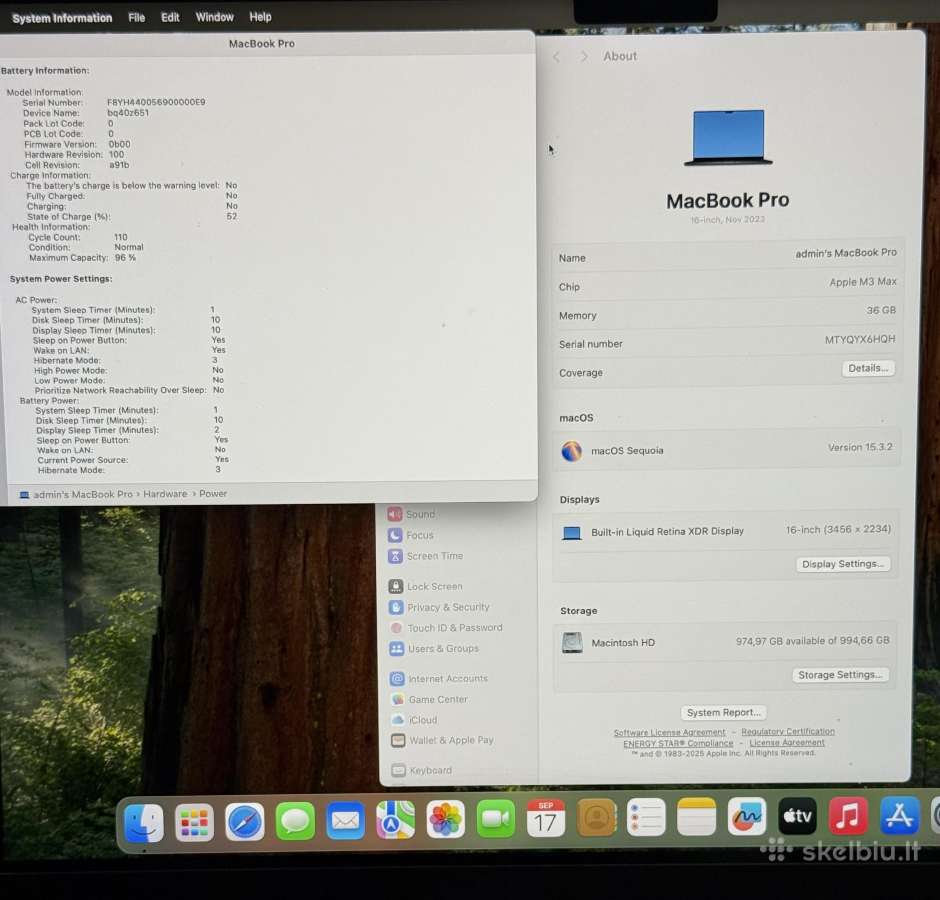This screenshot has width=940, height=900.
Task: Open Privacy & Security settings
Action: (x=439, y=607)
